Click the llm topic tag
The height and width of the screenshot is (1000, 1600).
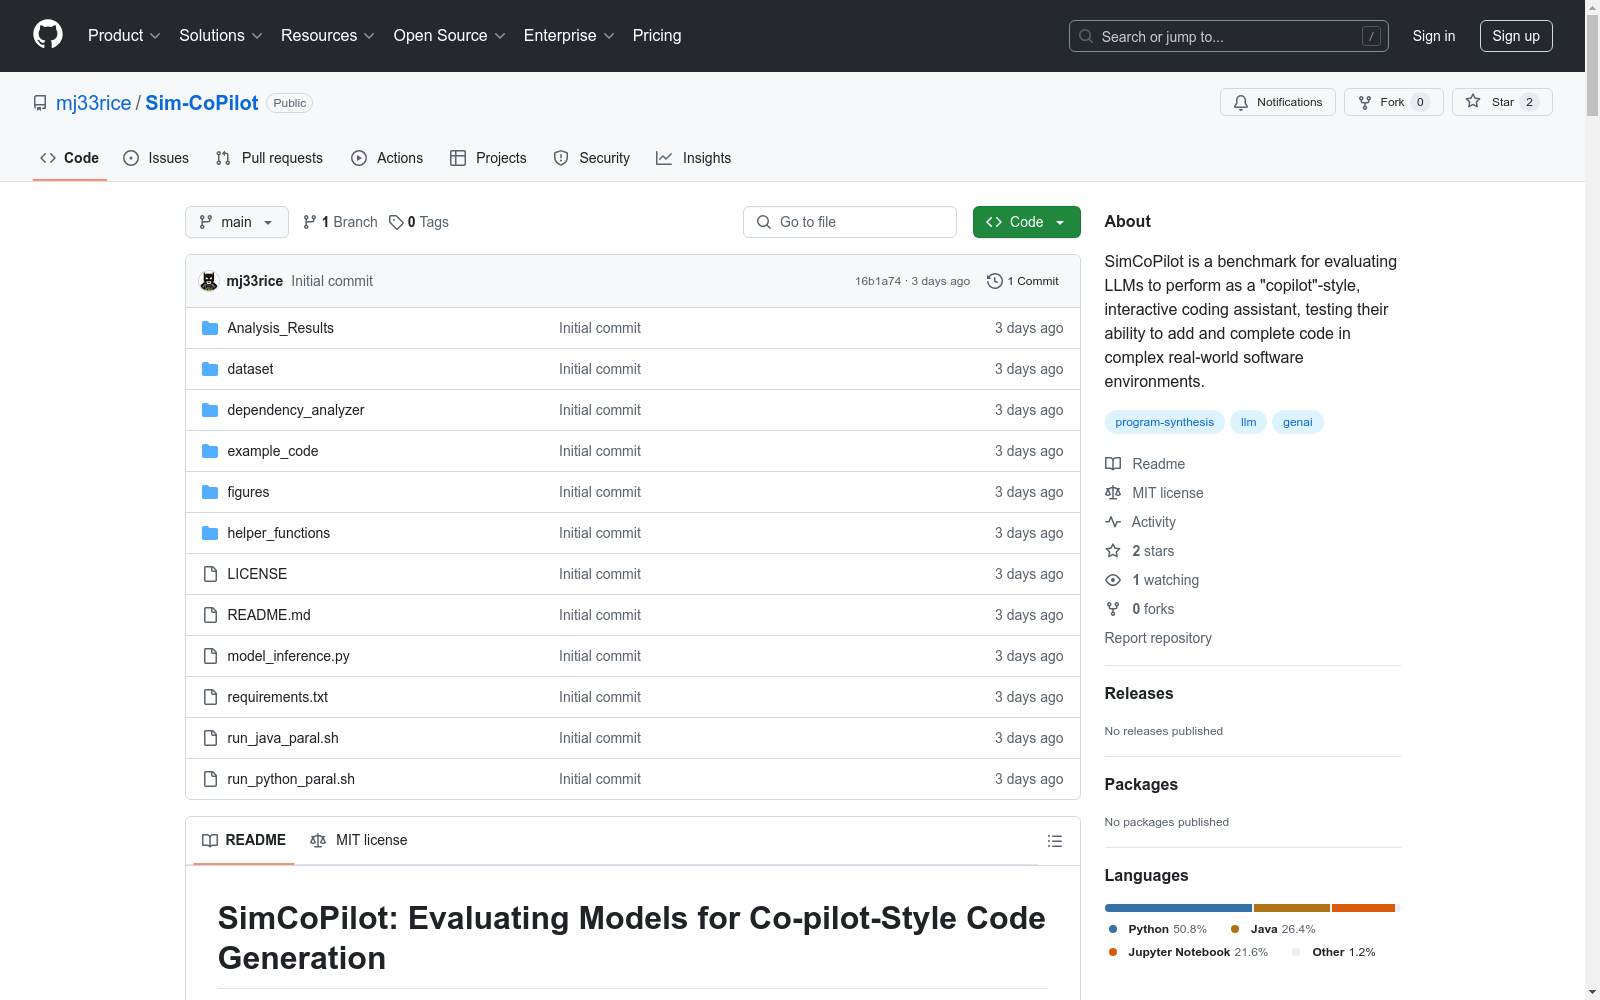tap(1249, 422)
